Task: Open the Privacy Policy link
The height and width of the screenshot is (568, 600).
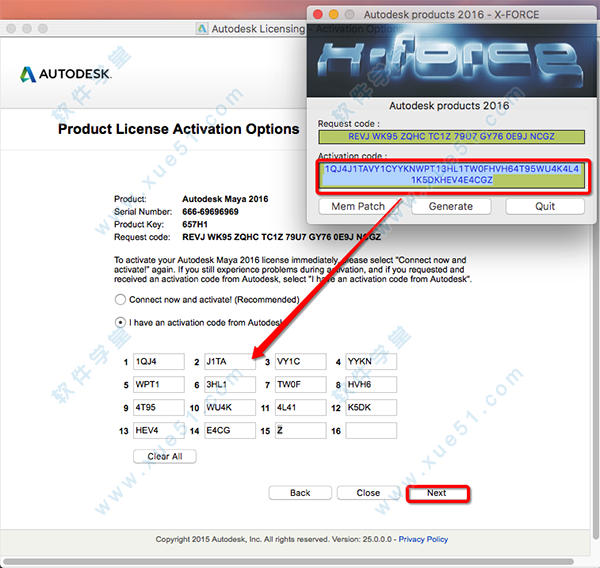Action: (423, 539)
